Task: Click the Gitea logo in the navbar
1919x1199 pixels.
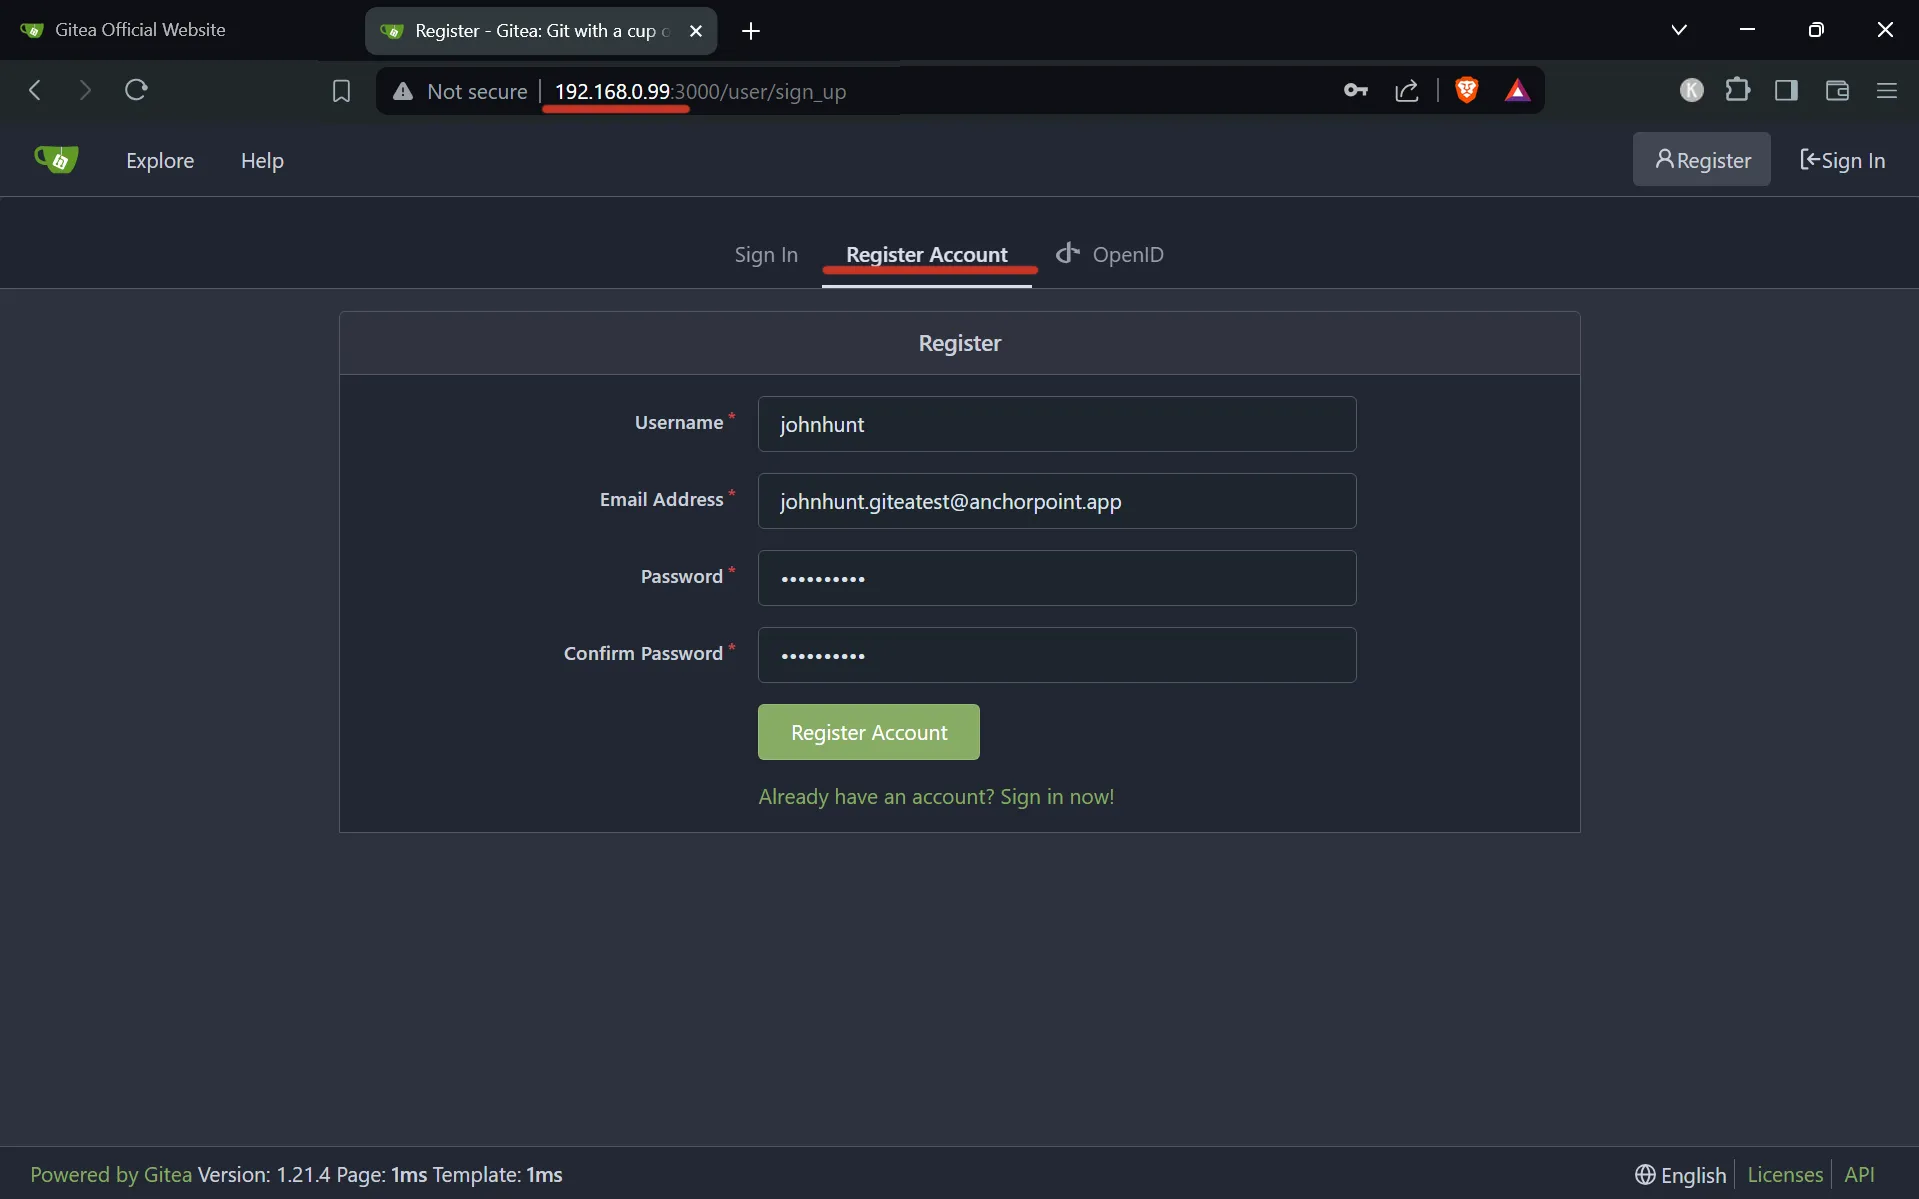Action: (x=56, y=159)
